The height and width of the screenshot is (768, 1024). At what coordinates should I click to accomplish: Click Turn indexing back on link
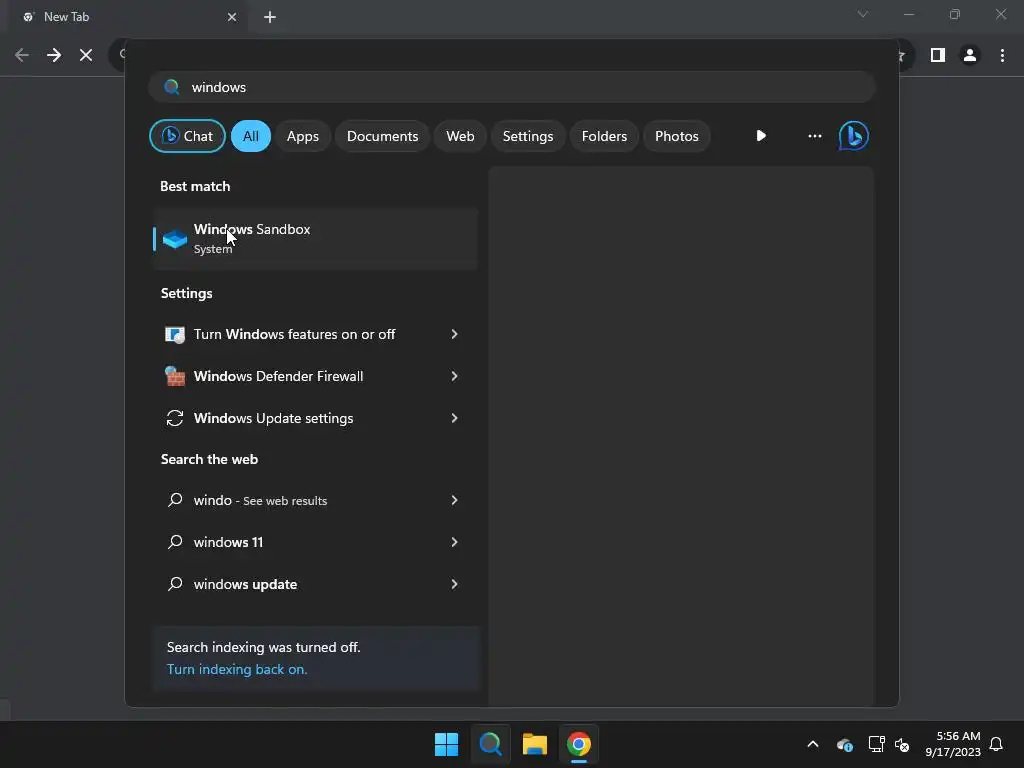[x=236, y=669]
